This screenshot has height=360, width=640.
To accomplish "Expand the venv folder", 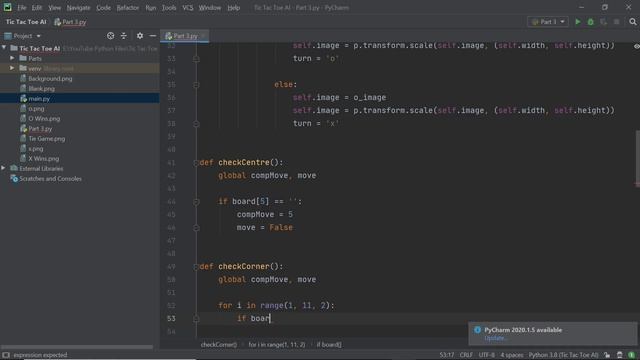I will (12, 68).
